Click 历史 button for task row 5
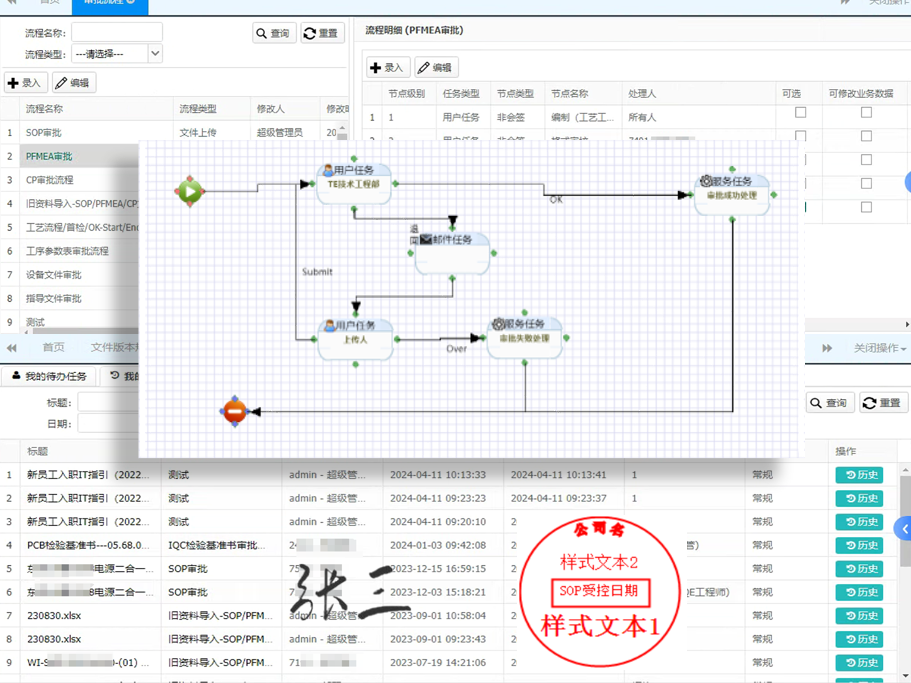Viewport: 911px width, 683px height. point(859,569)
